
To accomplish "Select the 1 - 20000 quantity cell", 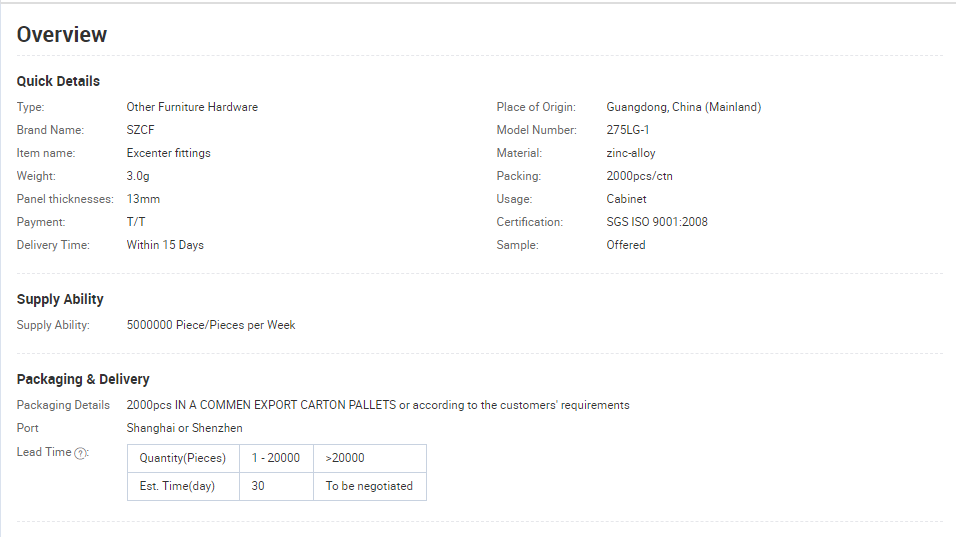I will coord(276,458).
